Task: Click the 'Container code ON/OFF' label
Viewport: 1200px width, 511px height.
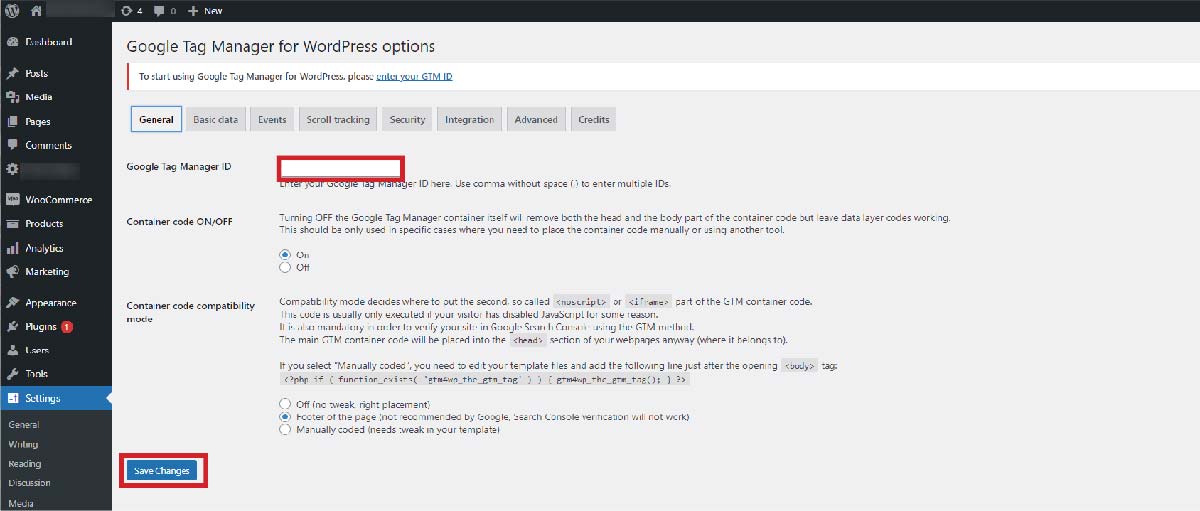Action: [x=180, y=221]
